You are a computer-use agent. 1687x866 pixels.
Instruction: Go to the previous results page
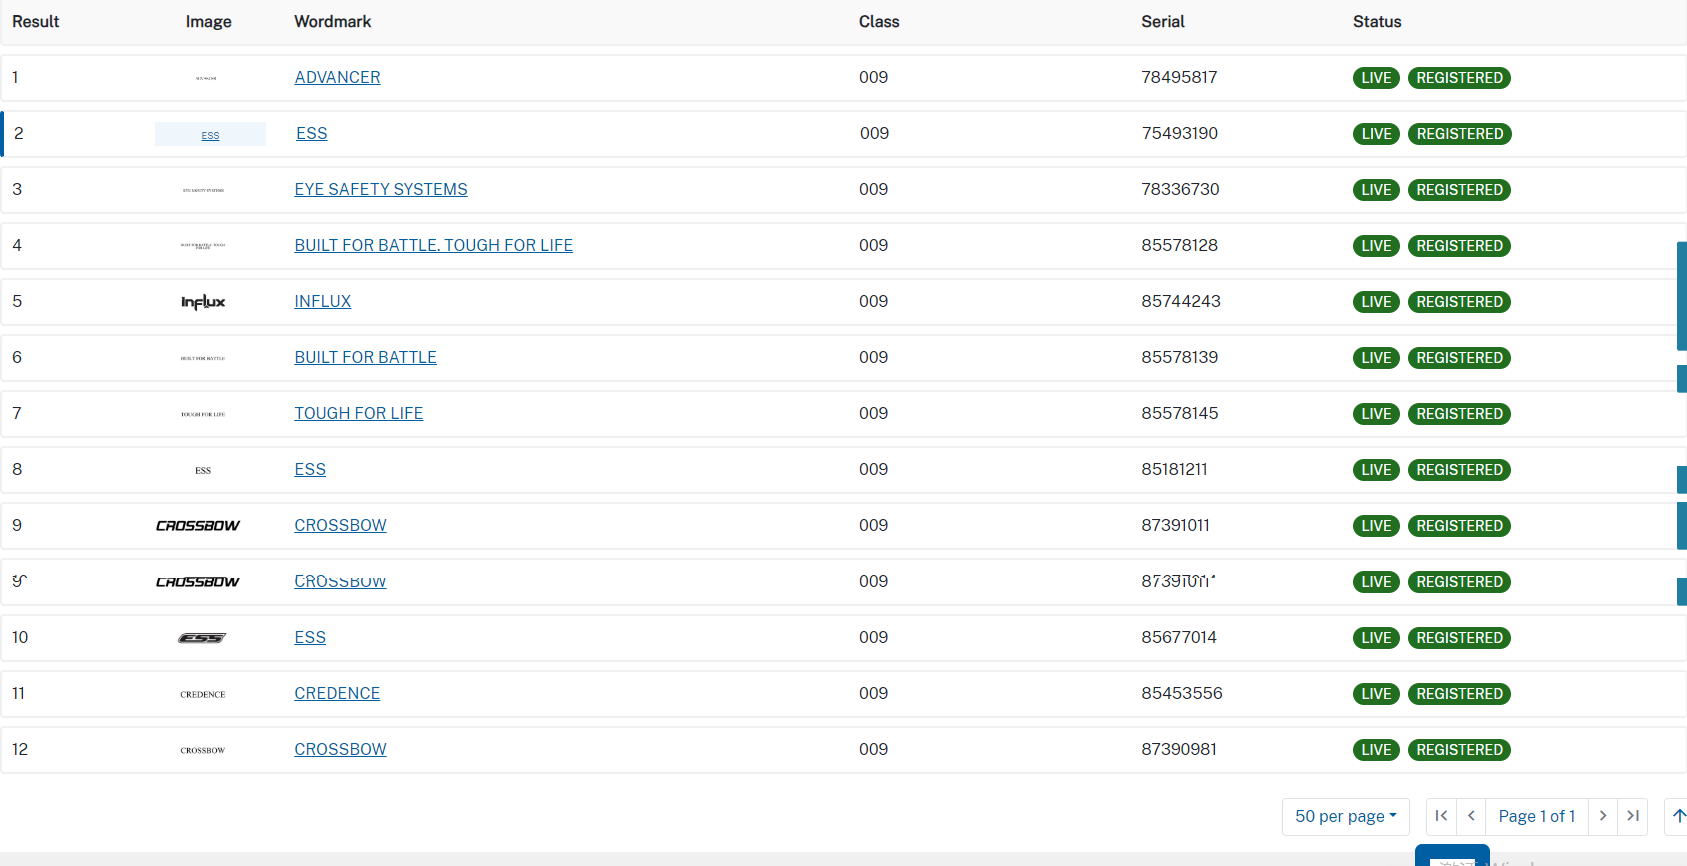coord(1471,816)
